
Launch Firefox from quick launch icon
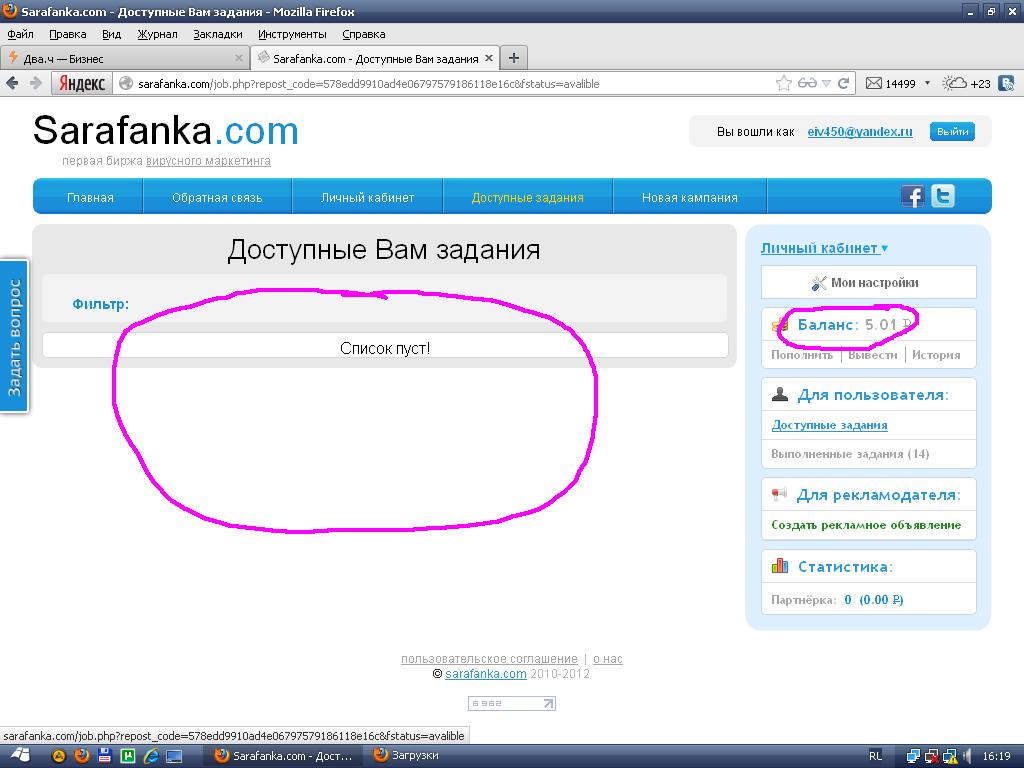82,756
